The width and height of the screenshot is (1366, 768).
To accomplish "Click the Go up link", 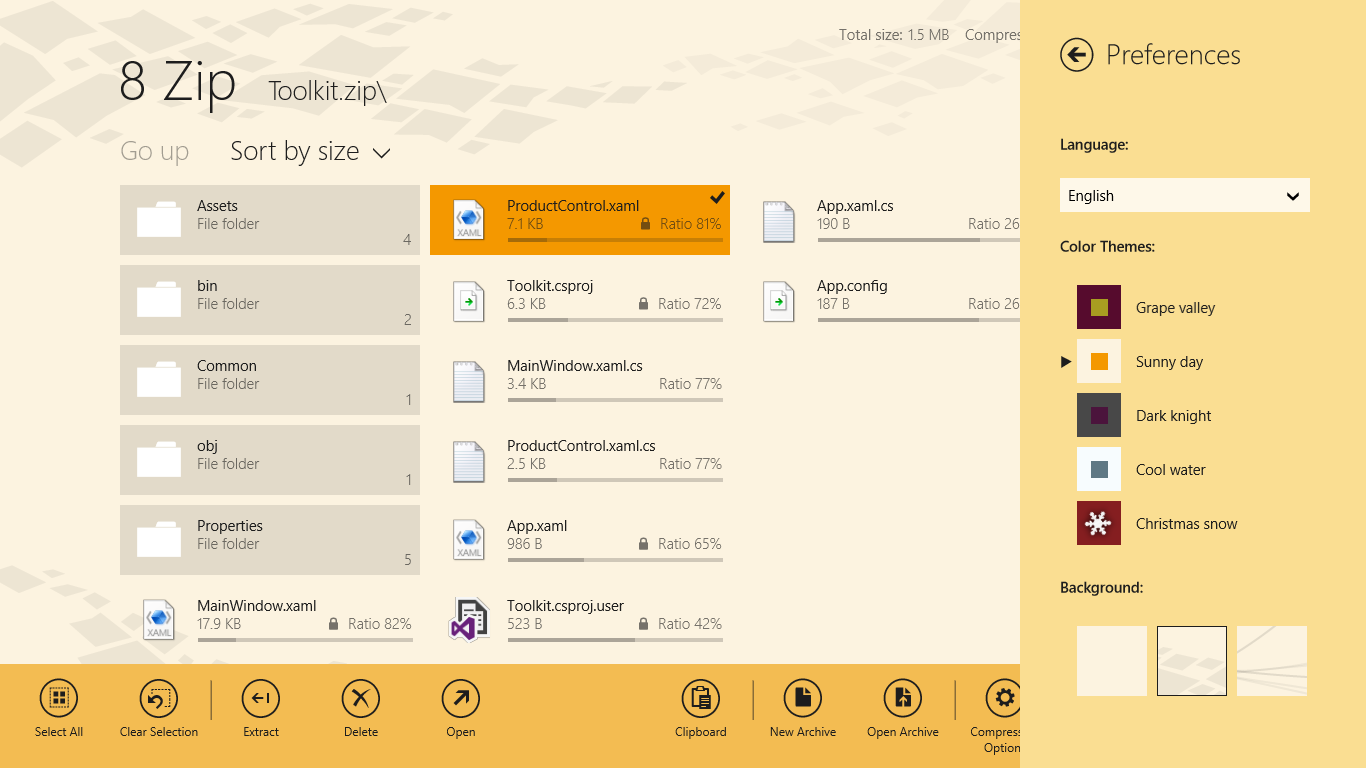I will (154, 151).
